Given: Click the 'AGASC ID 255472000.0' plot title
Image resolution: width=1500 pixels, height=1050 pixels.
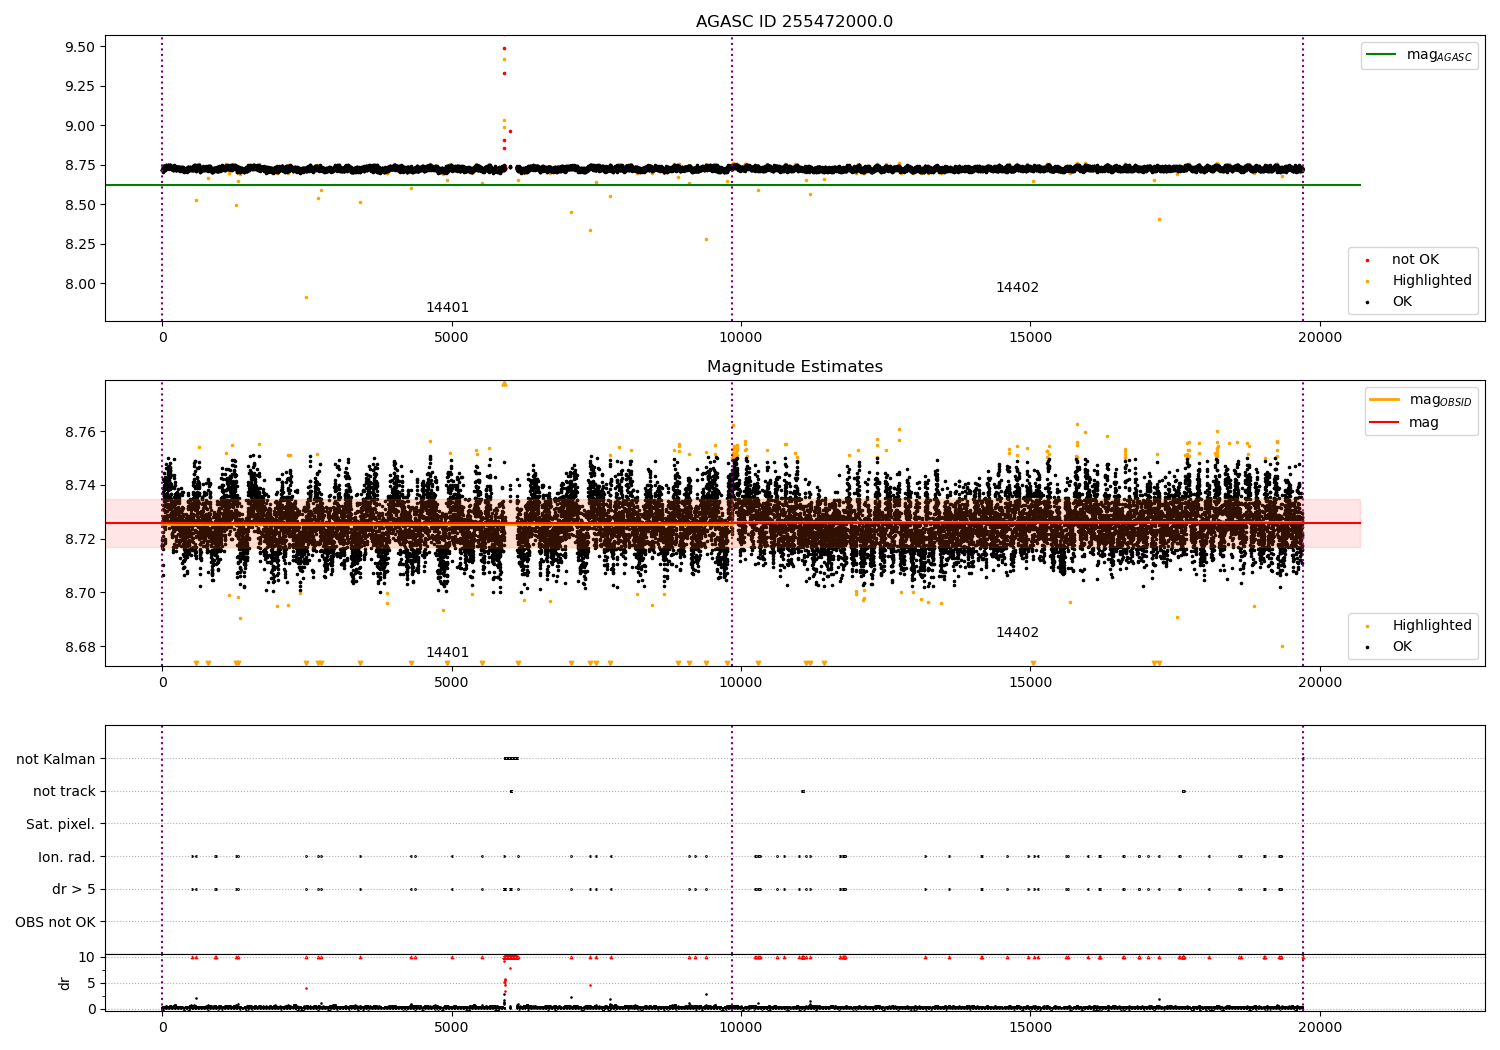Looking at the screenshot, I should pos(794,22).
